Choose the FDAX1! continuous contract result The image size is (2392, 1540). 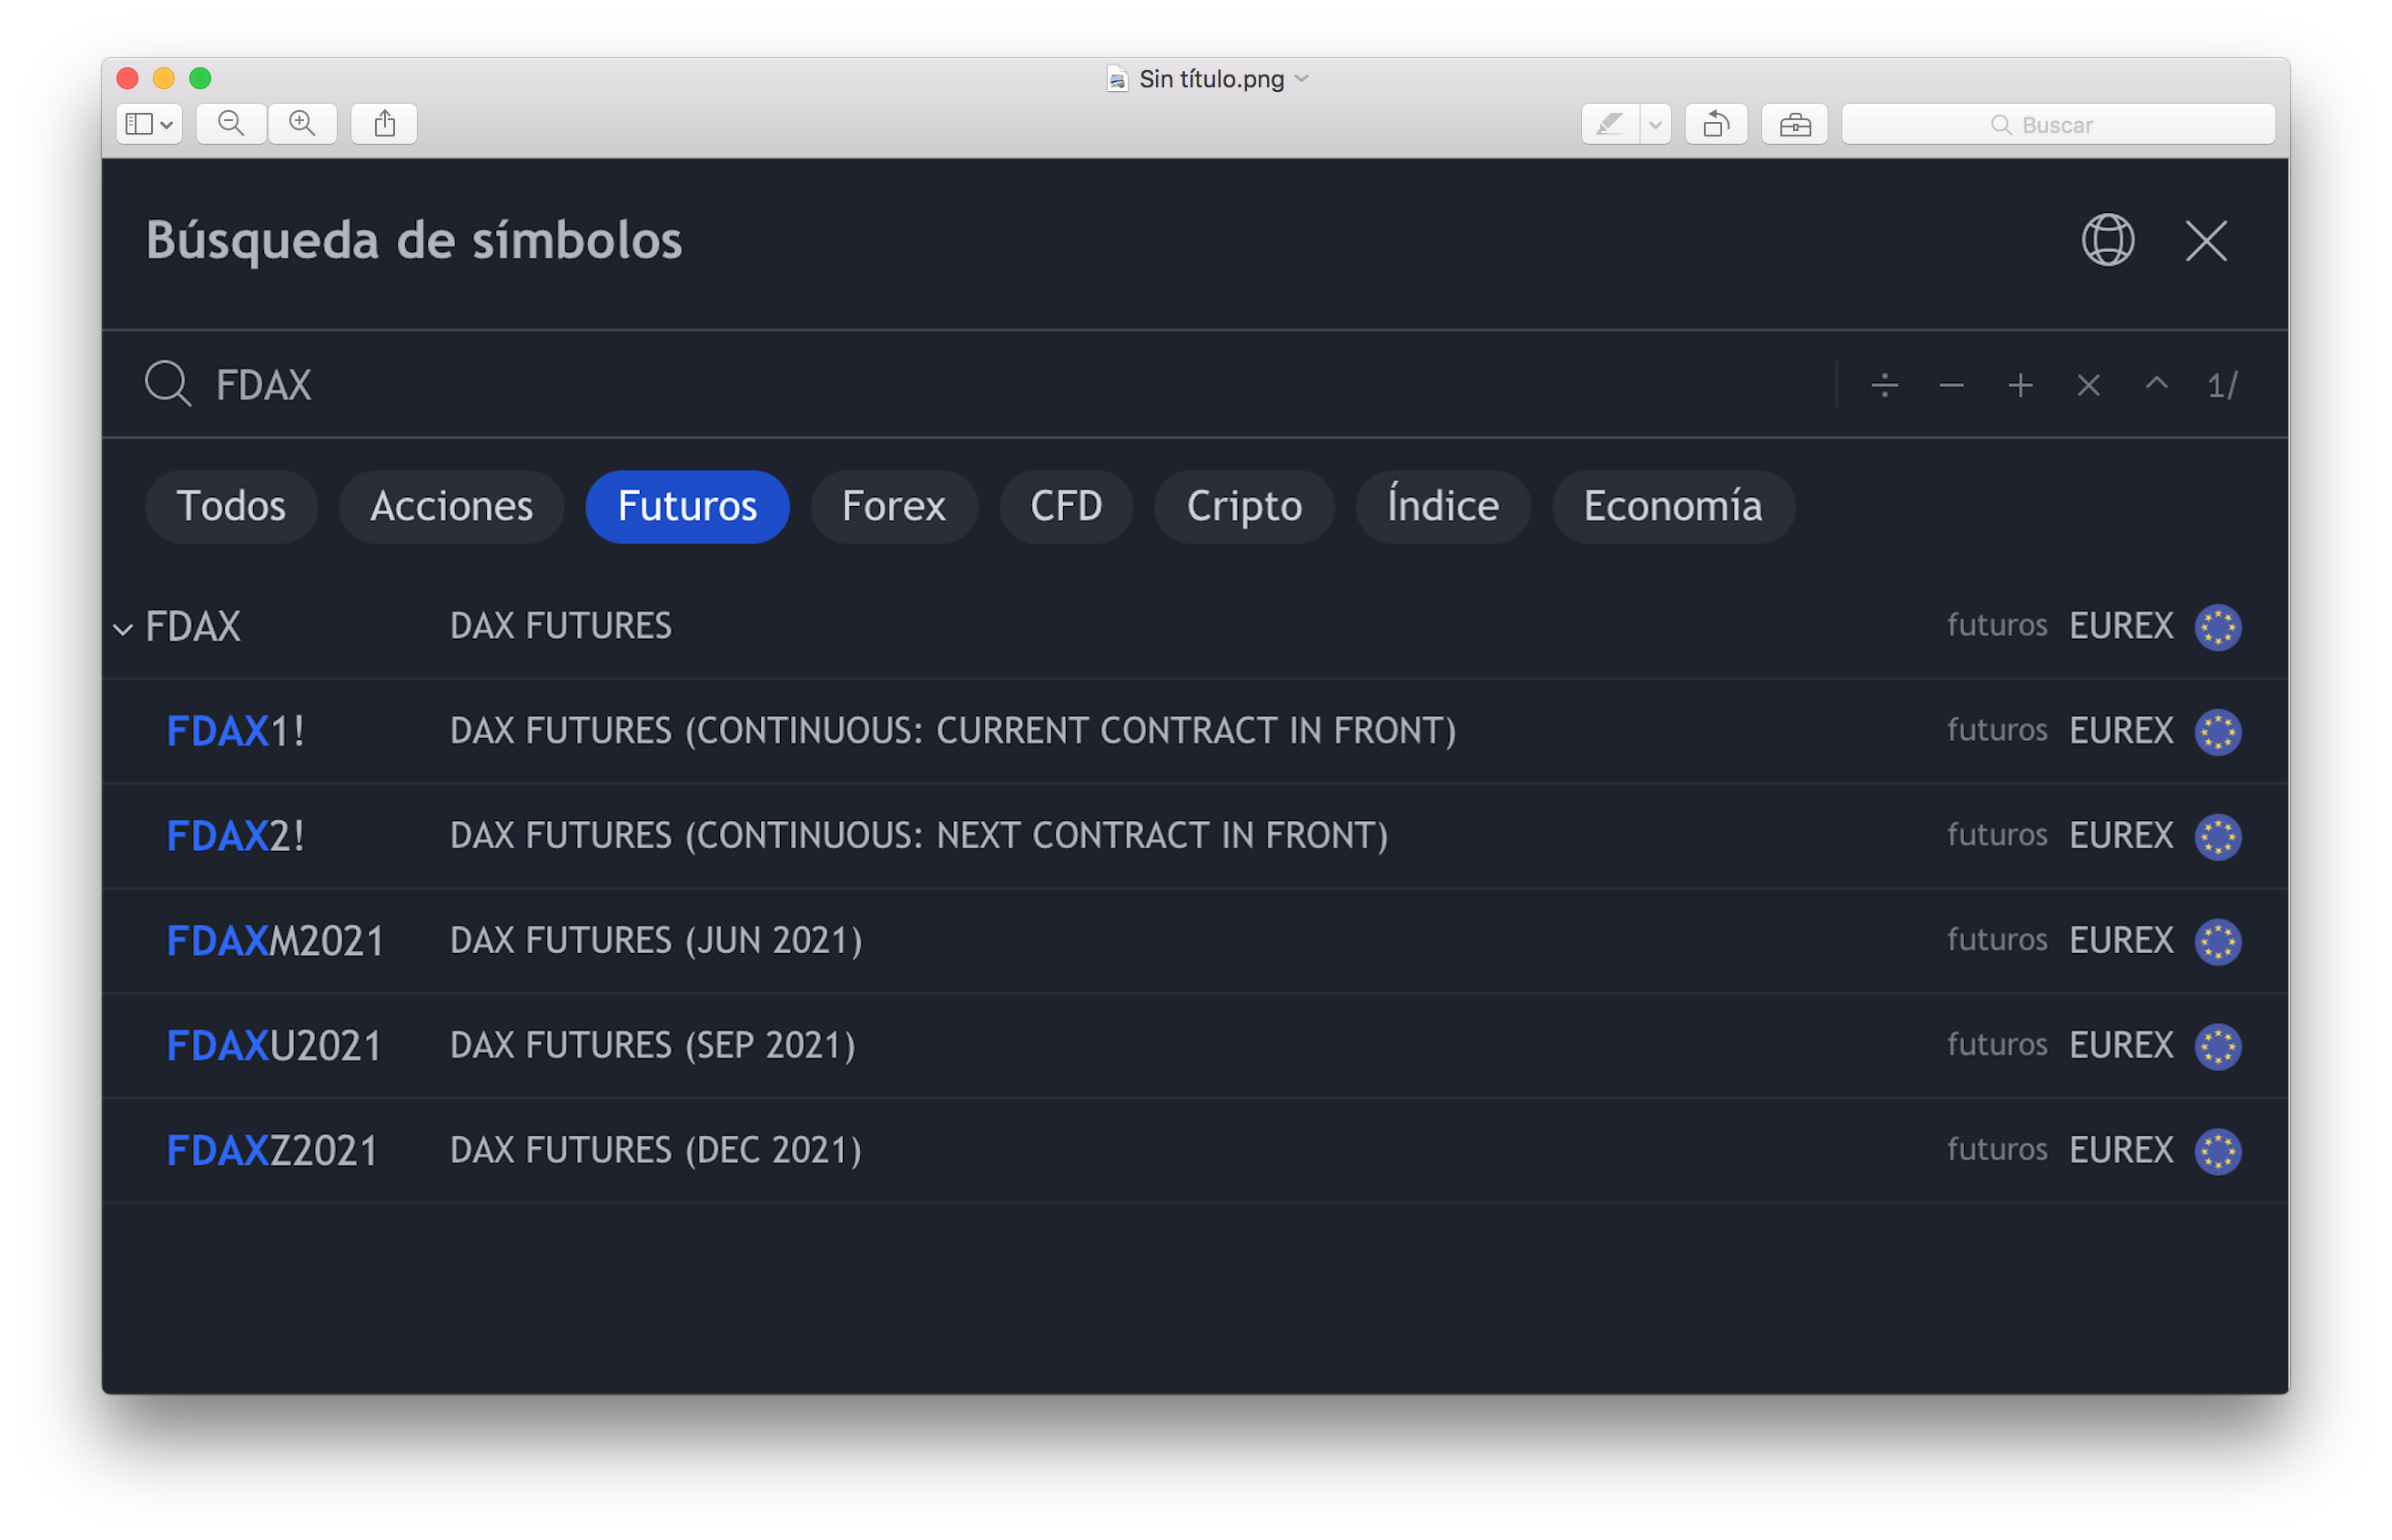[x=236, y=731]
